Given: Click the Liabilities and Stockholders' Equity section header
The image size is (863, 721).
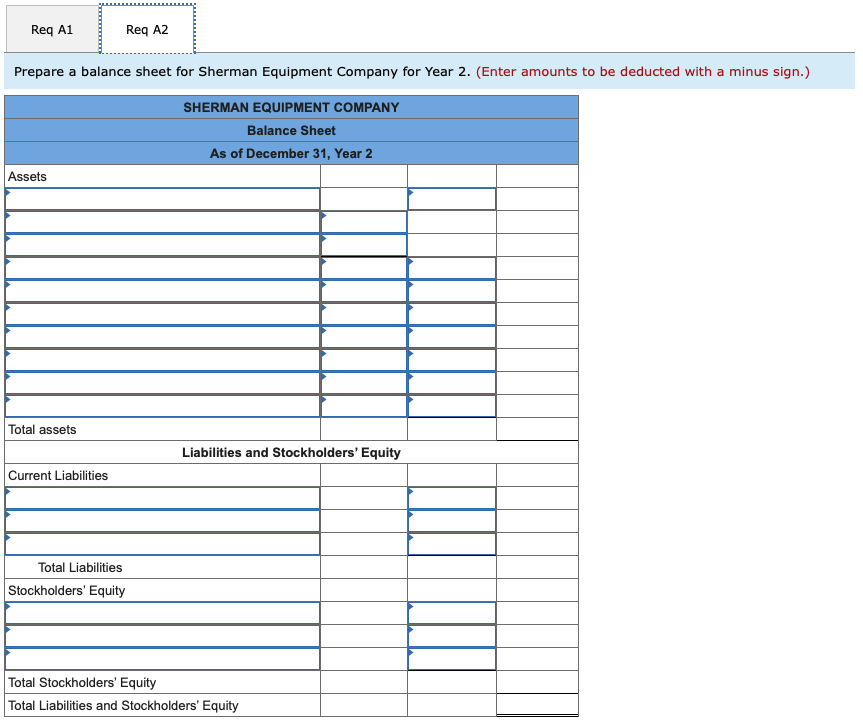Looking at the screenshot, I should click(291, 452).
